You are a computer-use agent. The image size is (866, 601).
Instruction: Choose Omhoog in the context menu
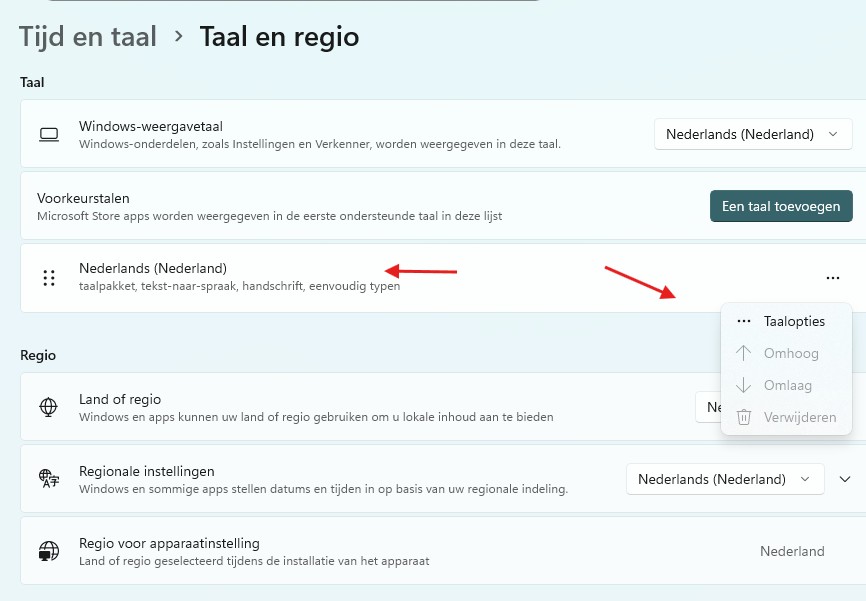point(786,353)
